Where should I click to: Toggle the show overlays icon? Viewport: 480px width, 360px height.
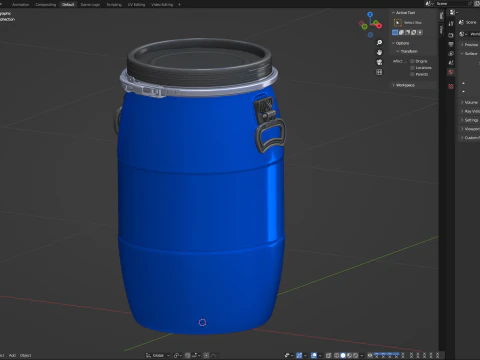coord(314,355)
